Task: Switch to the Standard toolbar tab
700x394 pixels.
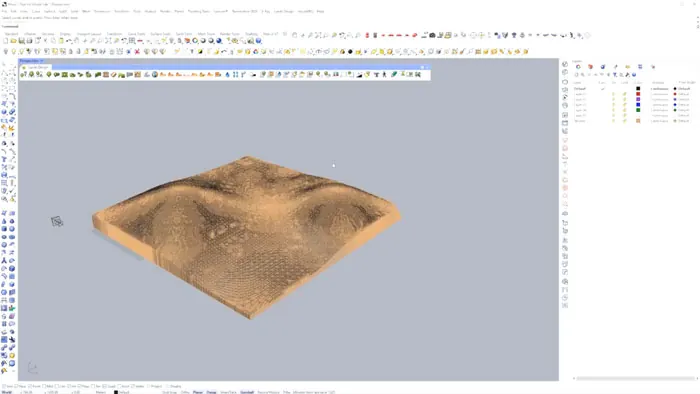Action: coord(11,34)
